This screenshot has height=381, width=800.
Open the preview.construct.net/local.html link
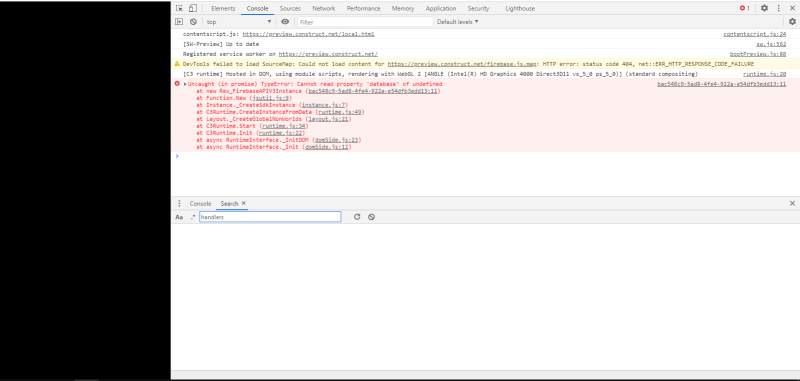pos(308,34)
